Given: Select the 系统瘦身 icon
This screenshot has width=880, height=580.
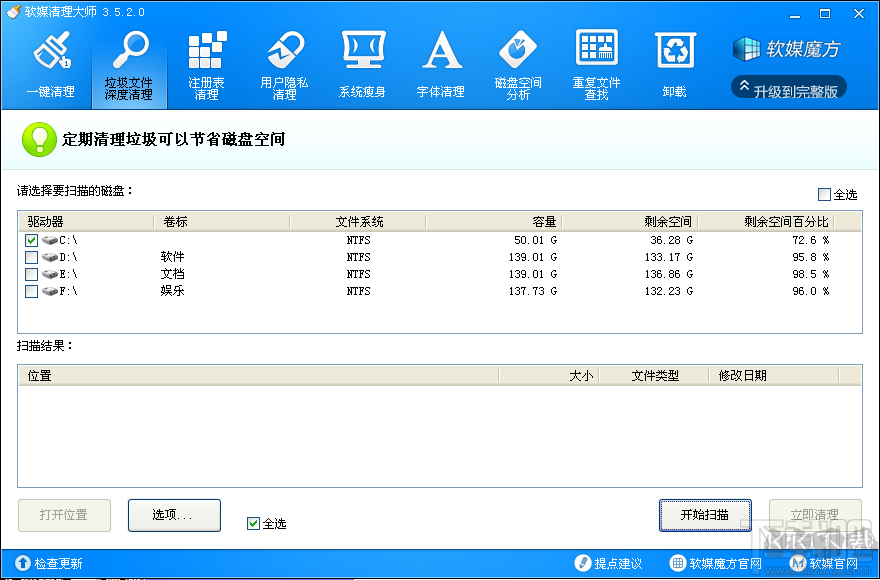Looking at the screenshot, I should [x=363, y=63].
